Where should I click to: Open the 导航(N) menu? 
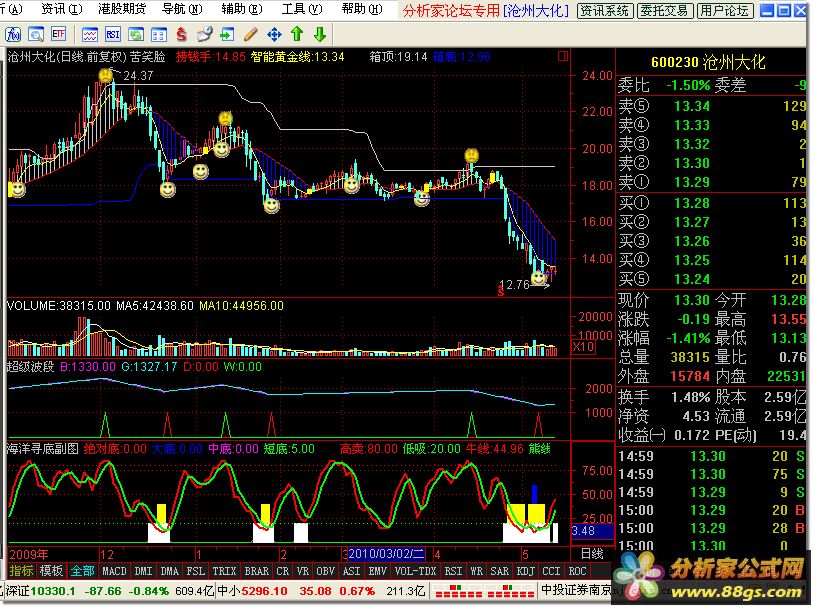tap(182, 9)
